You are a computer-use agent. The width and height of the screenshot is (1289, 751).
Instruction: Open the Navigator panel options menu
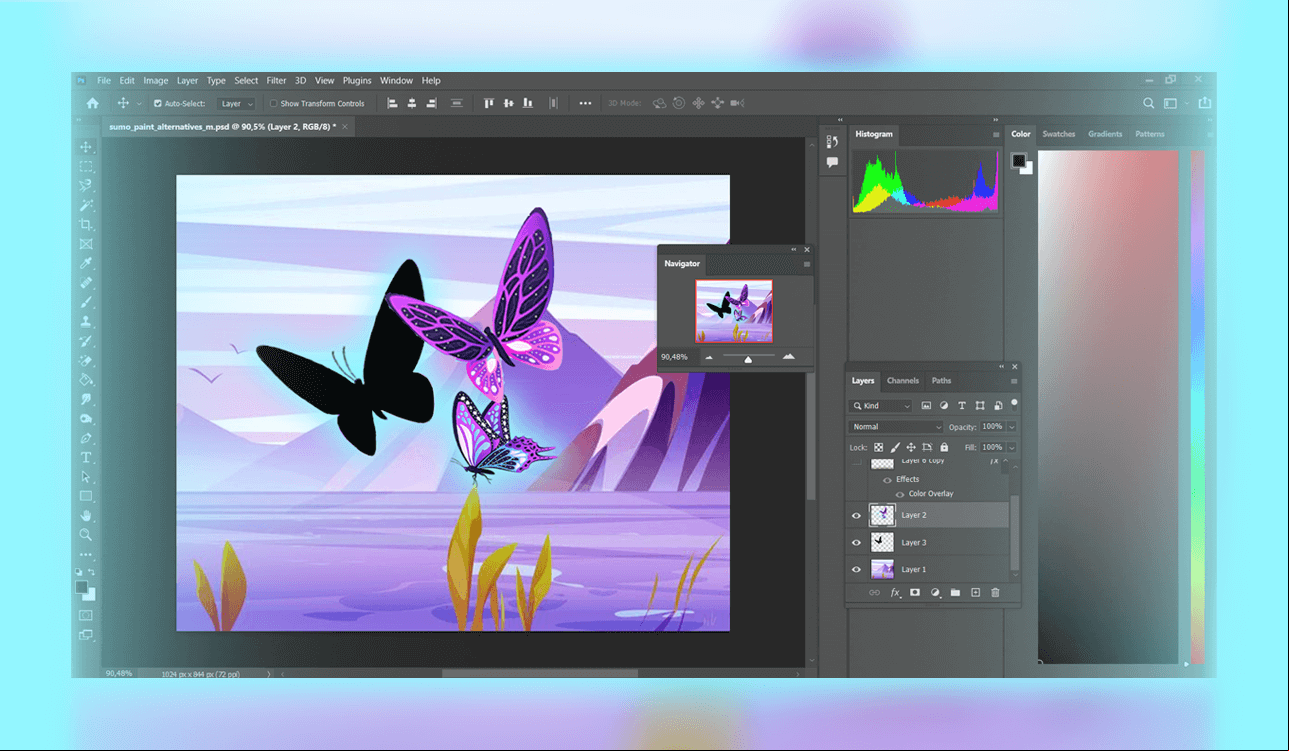coord(807,264)
